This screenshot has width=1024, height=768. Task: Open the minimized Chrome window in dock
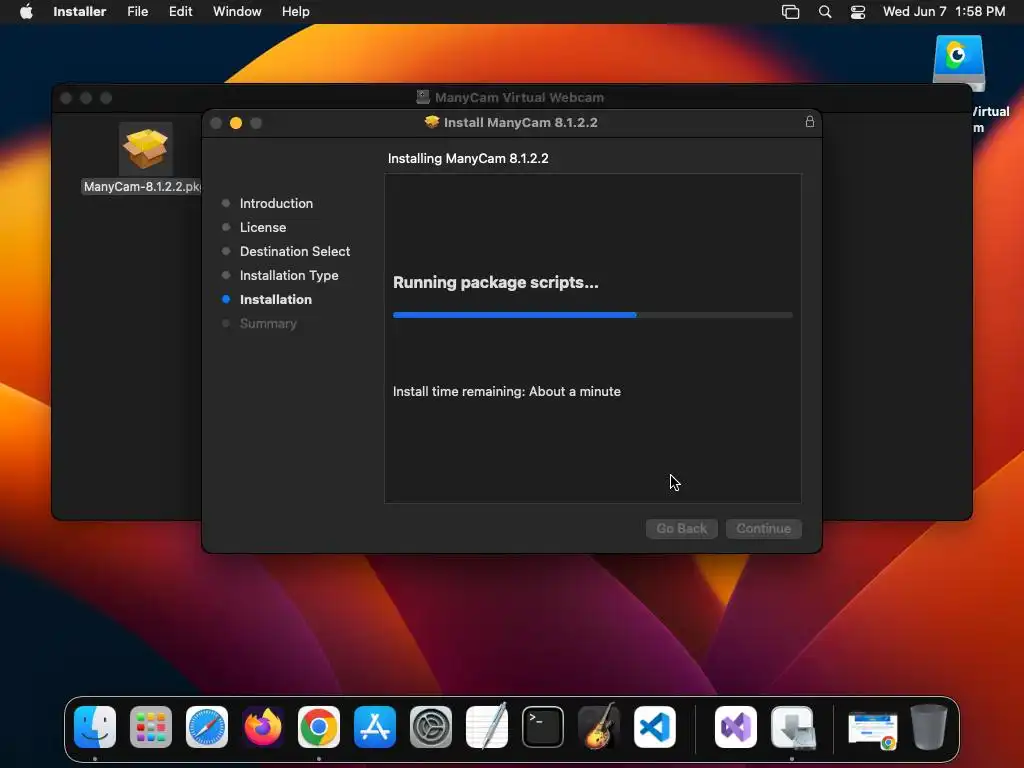pos(872,729)
